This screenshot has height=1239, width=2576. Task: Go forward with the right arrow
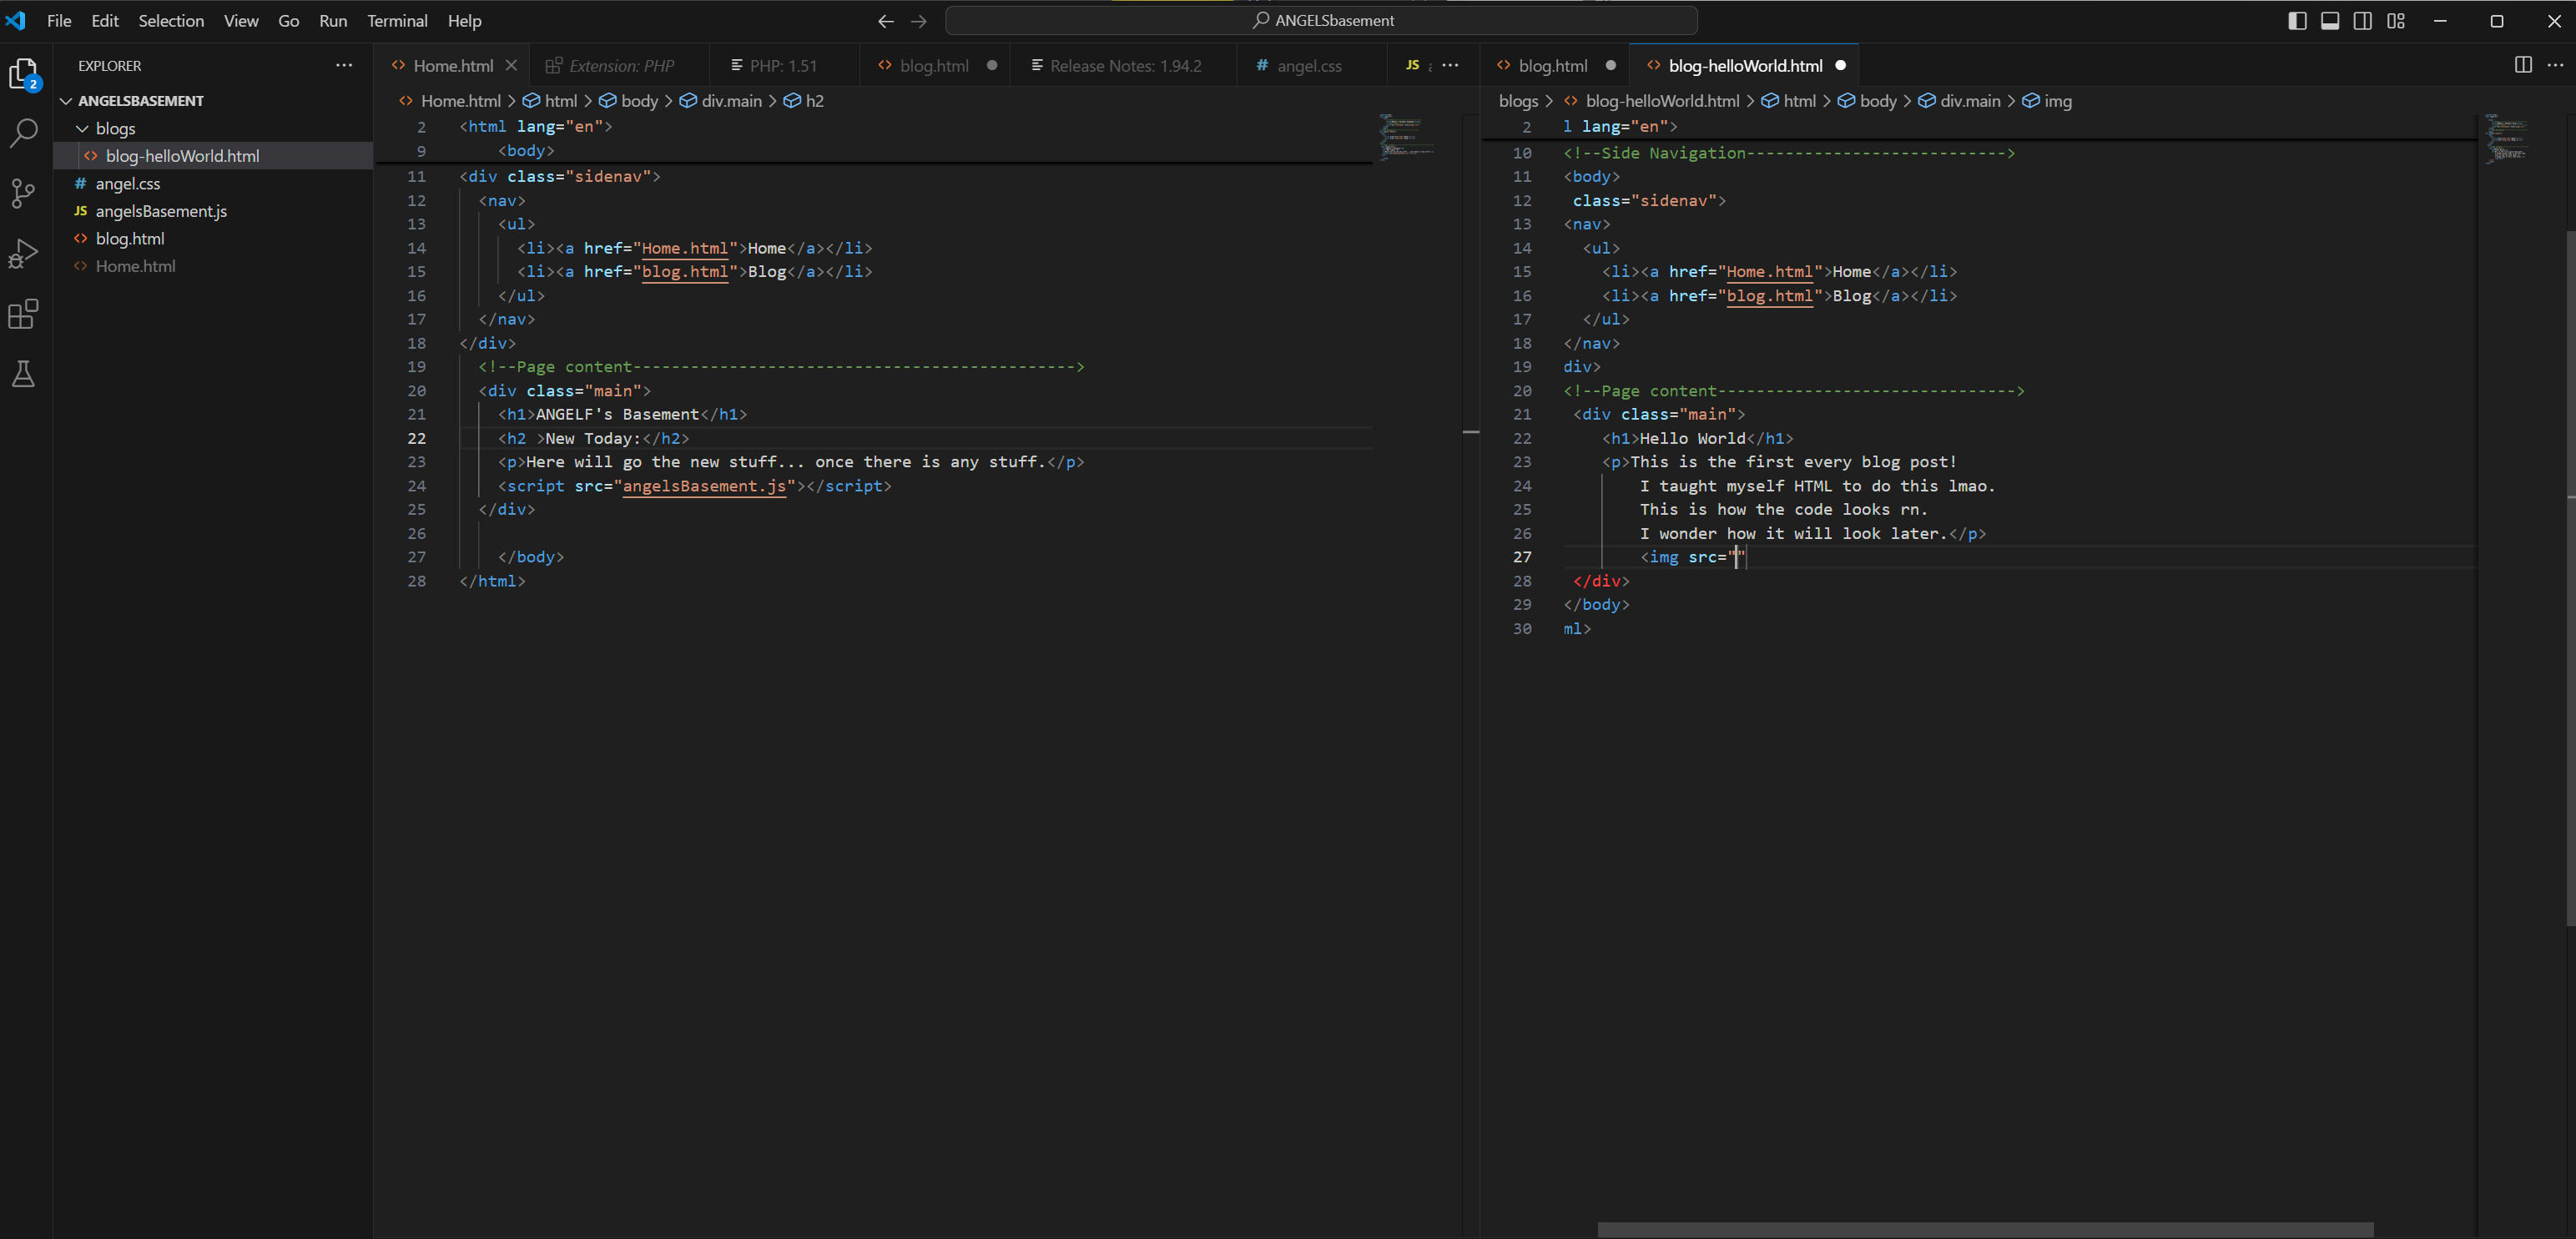[x=919, y=21]
